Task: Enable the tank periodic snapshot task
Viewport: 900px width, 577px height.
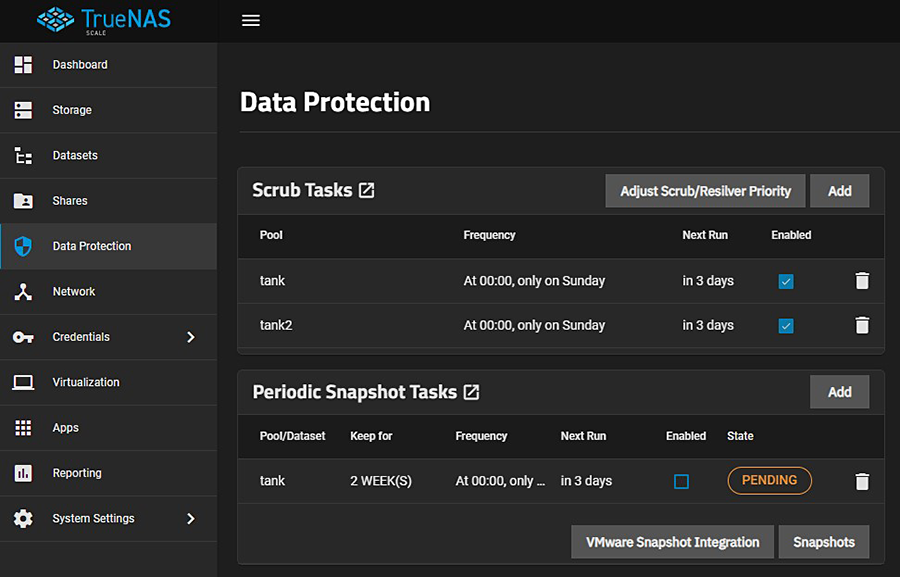Action: coord(681,481)
